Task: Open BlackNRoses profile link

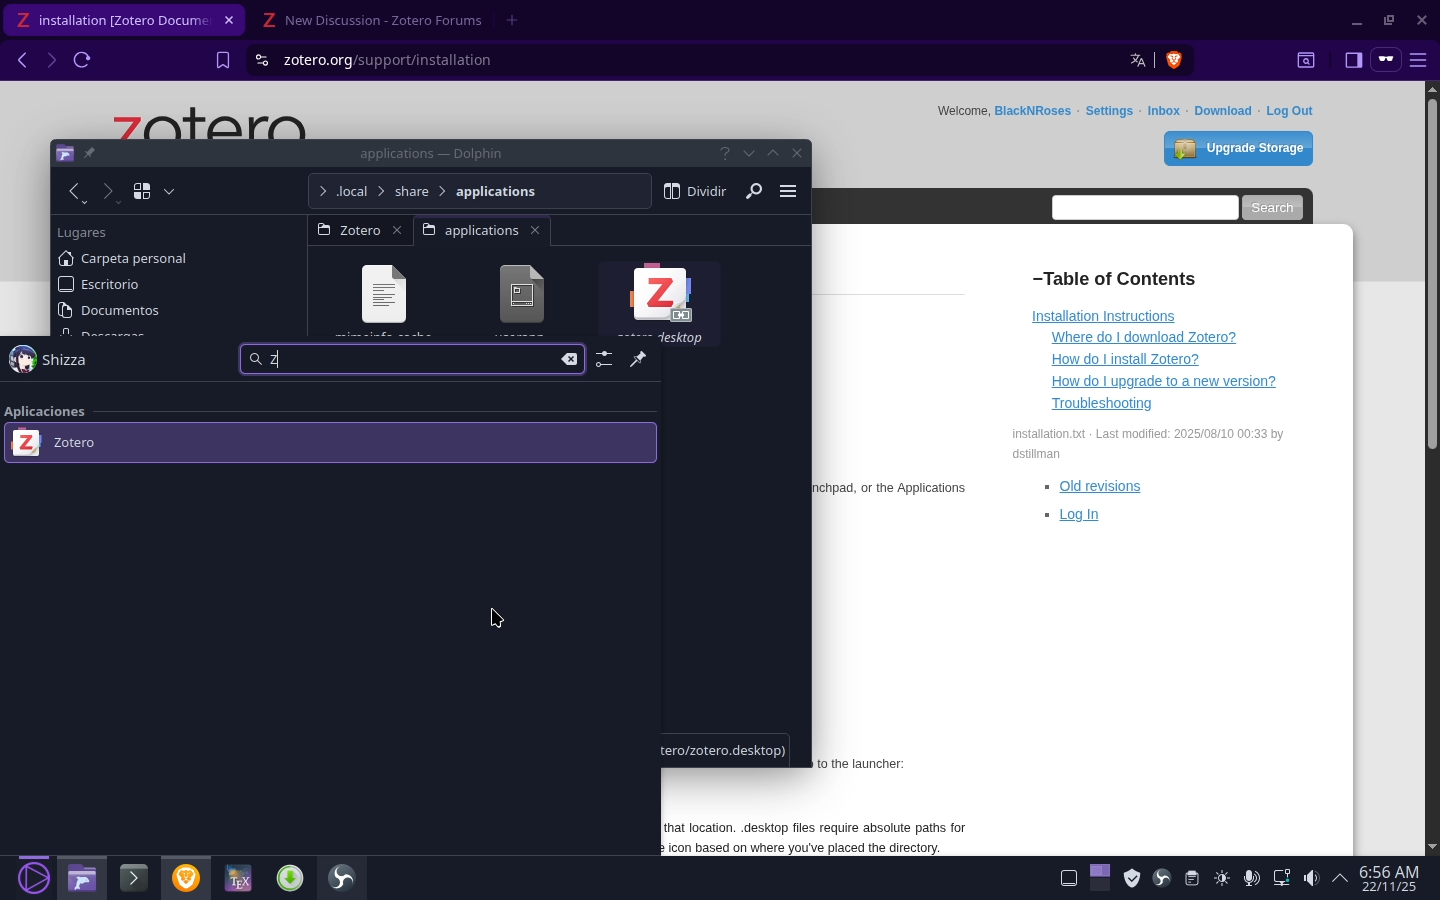Action: point(1033,111)
